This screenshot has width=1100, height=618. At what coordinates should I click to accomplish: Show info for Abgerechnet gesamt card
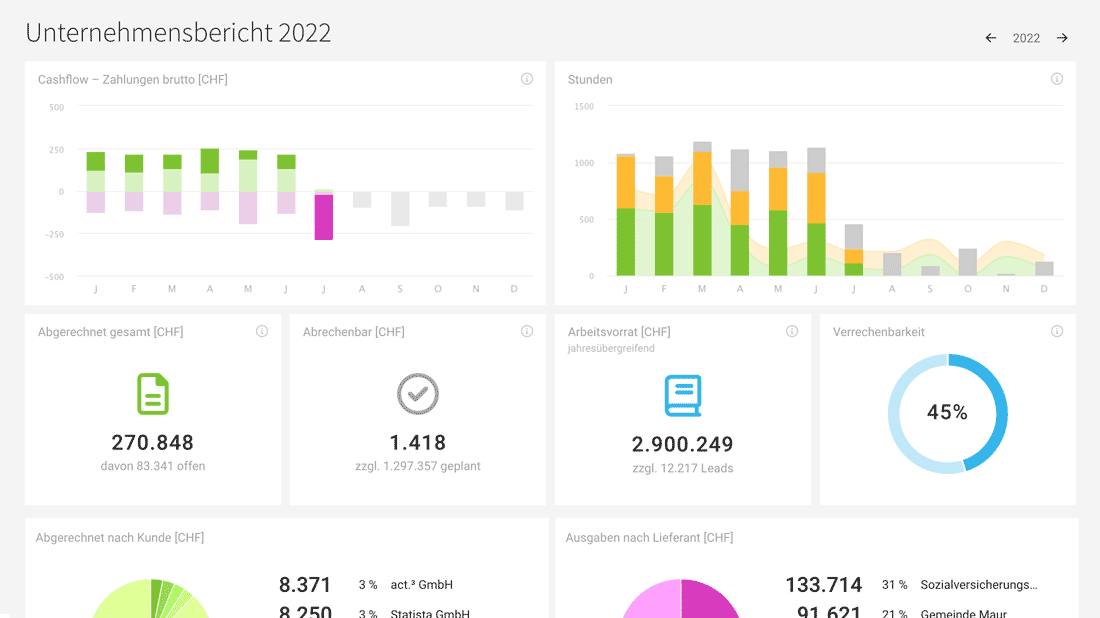coord(262,331)
